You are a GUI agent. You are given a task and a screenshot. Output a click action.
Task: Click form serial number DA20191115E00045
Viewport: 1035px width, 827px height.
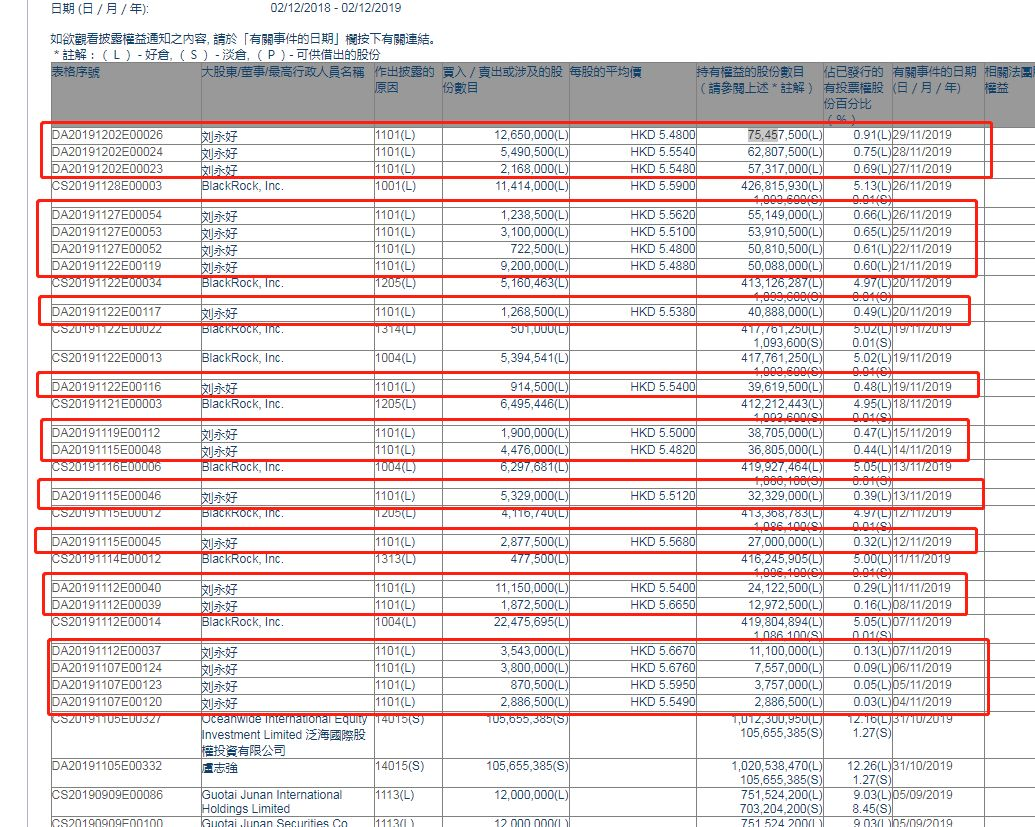click(107, 542)
